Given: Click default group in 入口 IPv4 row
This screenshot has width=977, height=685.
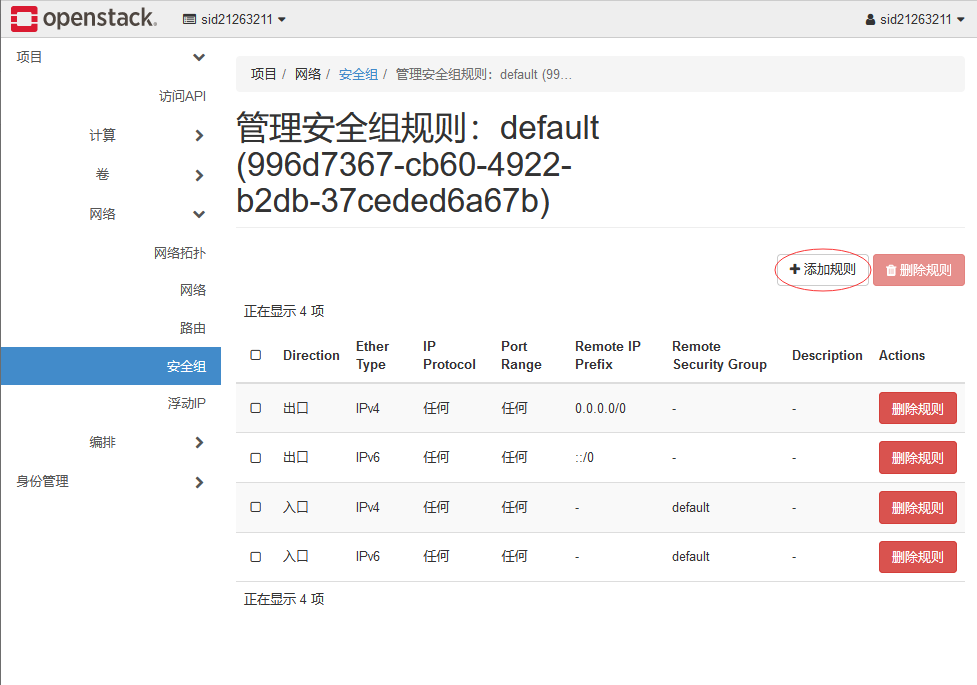Looking at the screenshot, I should coord(690,507).
